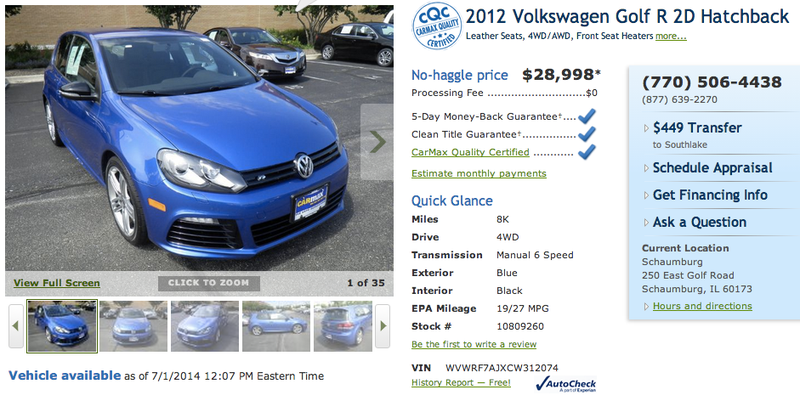
Task: Click the AutoCheck logo
Action: 565,384
